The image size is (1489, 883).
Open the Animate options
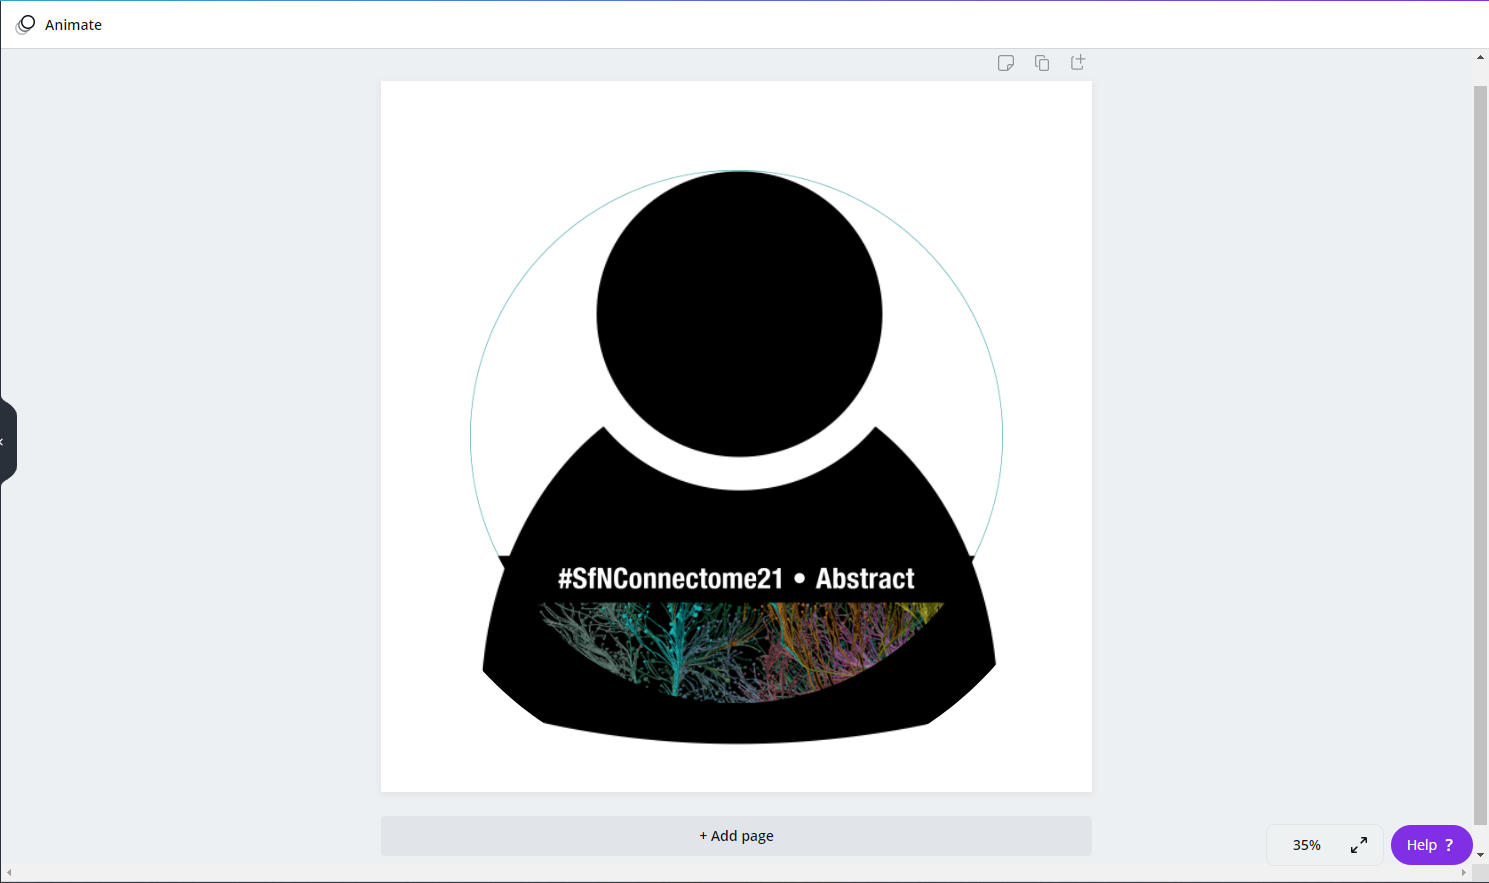tap(59, 24)
